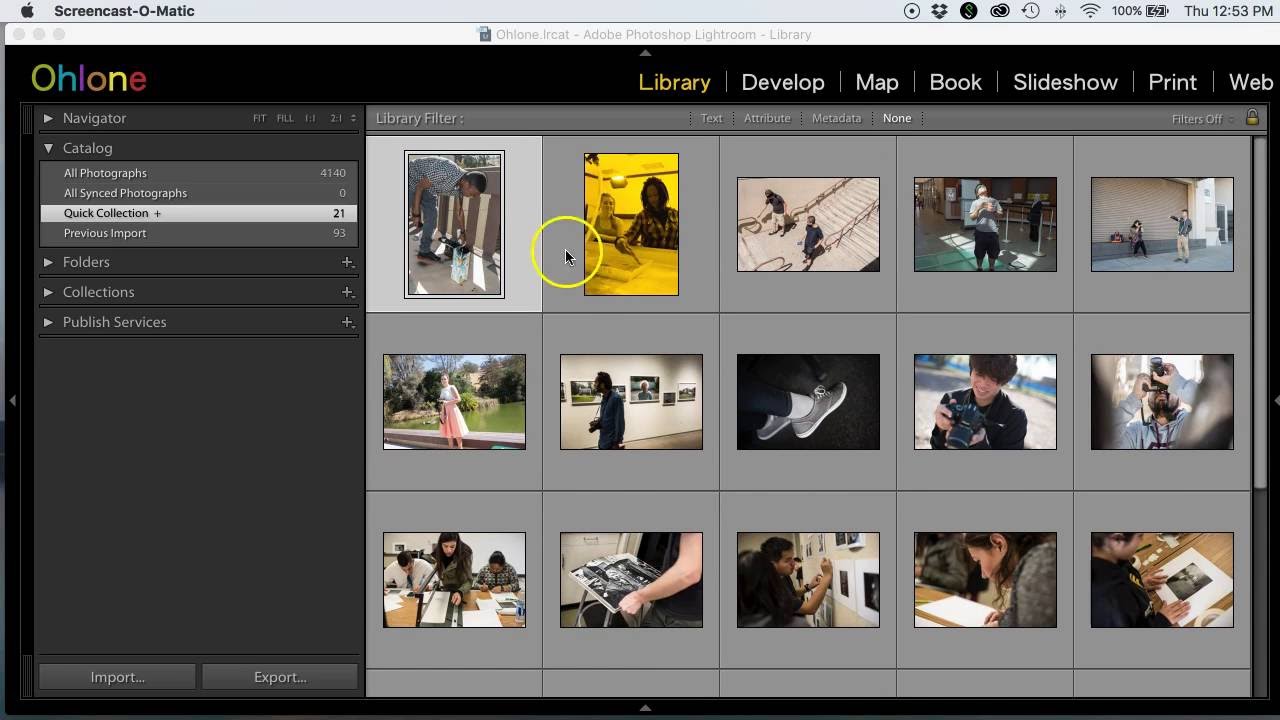Set Navigator zoom to 2:1
The image size is (1280, 720).
(336, 118)
